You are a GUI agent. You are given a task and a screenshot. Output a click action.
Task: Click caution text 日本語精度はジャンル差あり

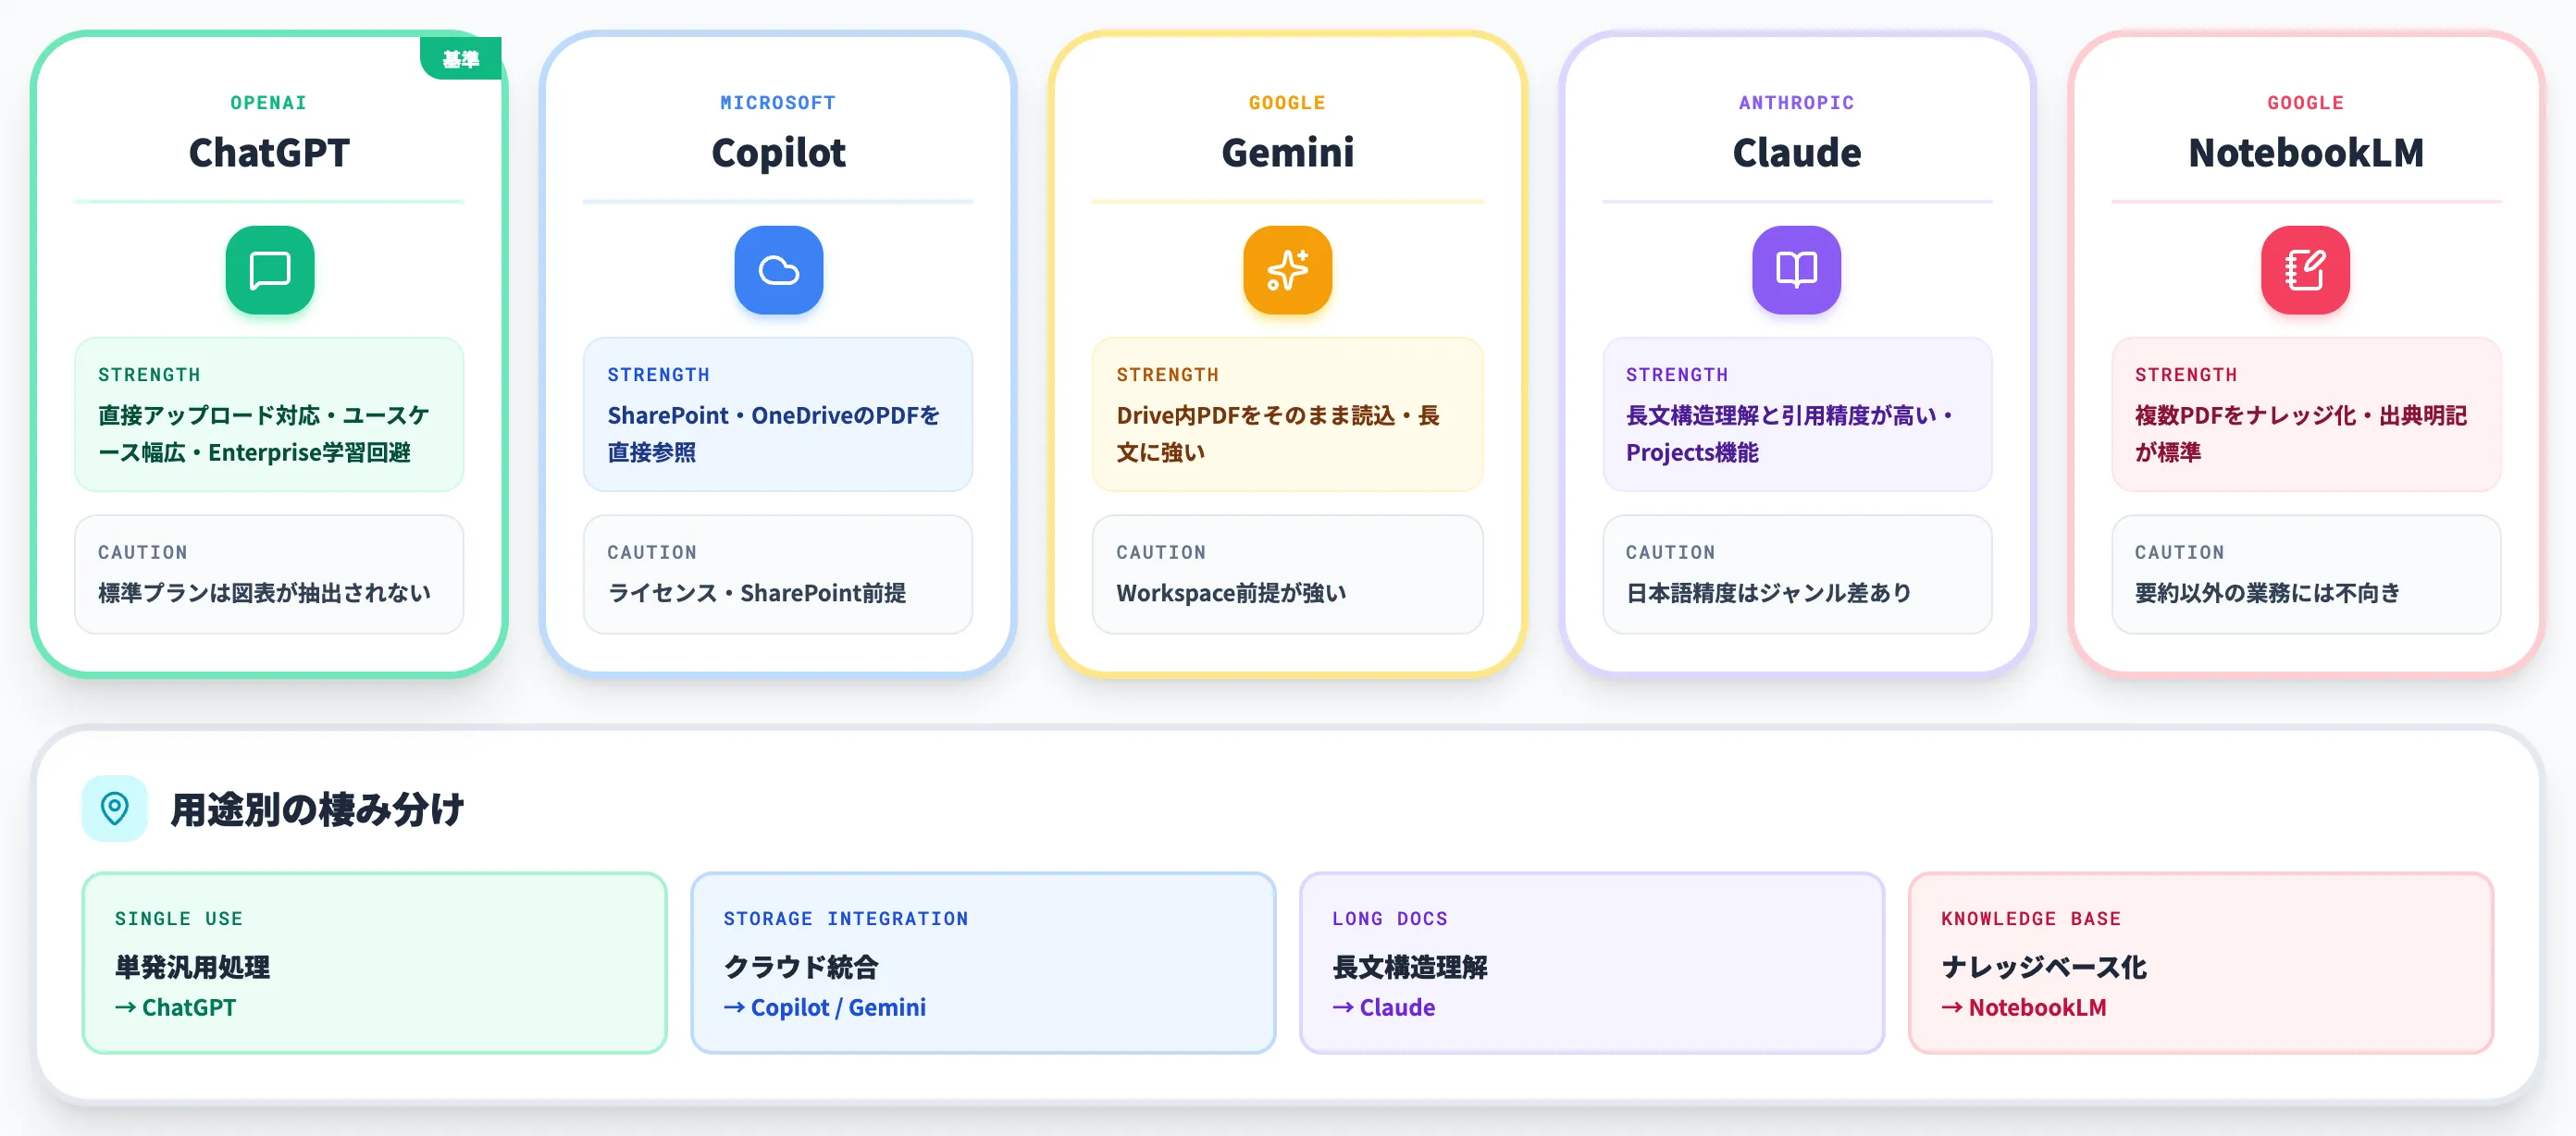click(1768, 593)
